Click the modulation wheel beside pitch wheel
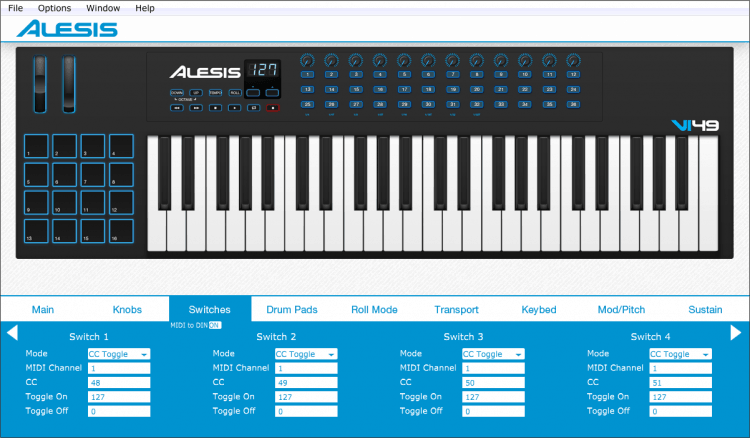 69,84
